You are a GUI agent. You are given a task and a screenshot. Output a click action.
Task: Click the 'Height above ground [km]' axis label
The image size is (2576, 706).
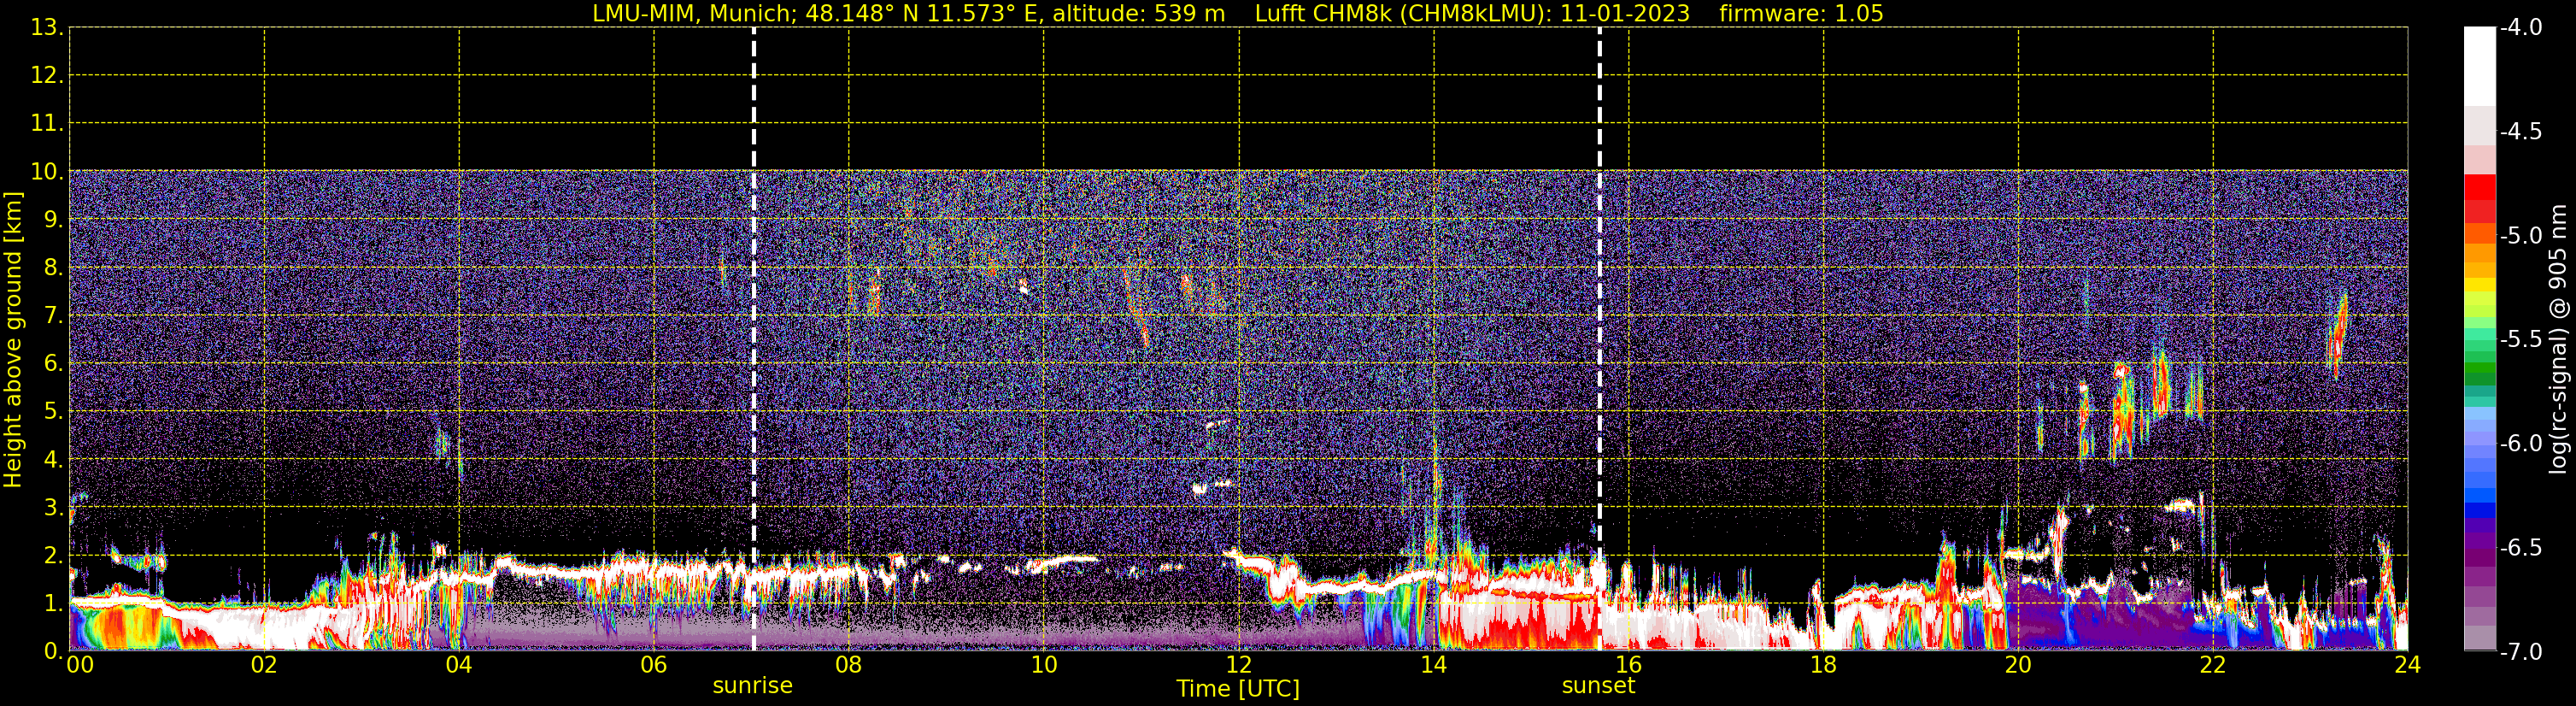tap(13, 340)
